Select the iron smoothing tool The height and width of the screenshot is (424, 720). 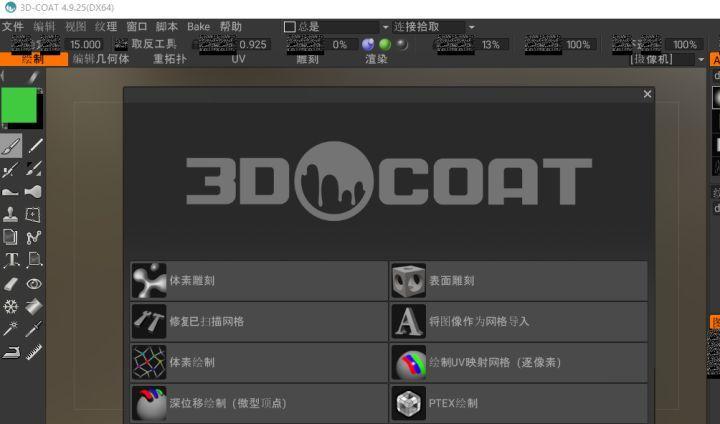[x=11, y=352]
